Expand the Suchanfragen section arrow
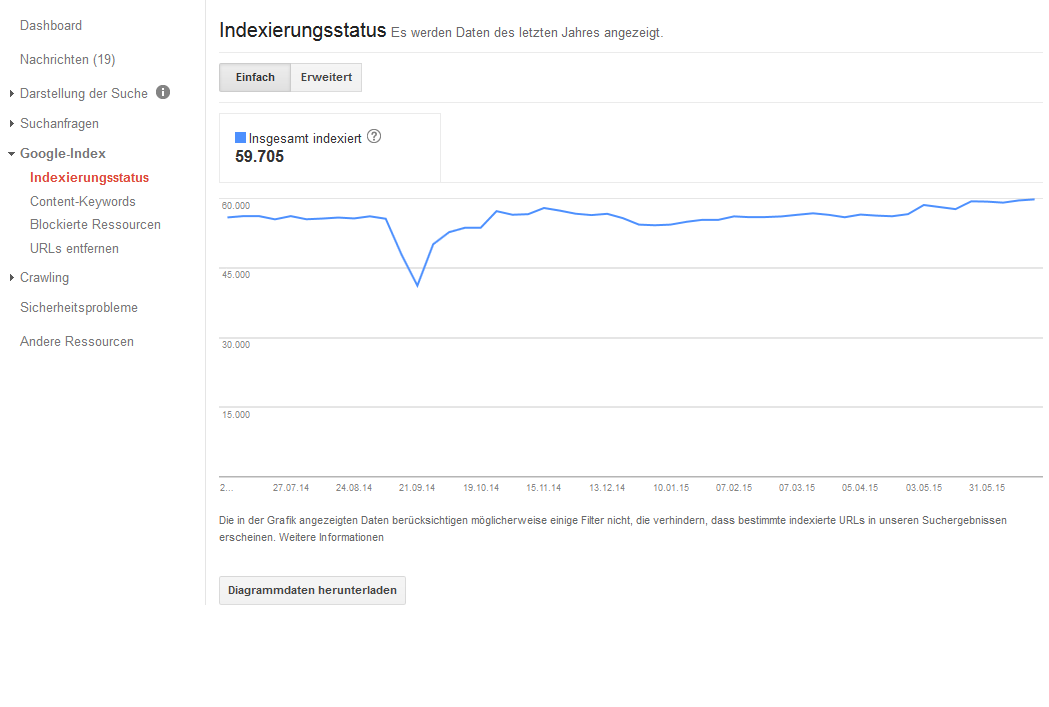Screen dimensions: 1049x707 tap(11, 124)
